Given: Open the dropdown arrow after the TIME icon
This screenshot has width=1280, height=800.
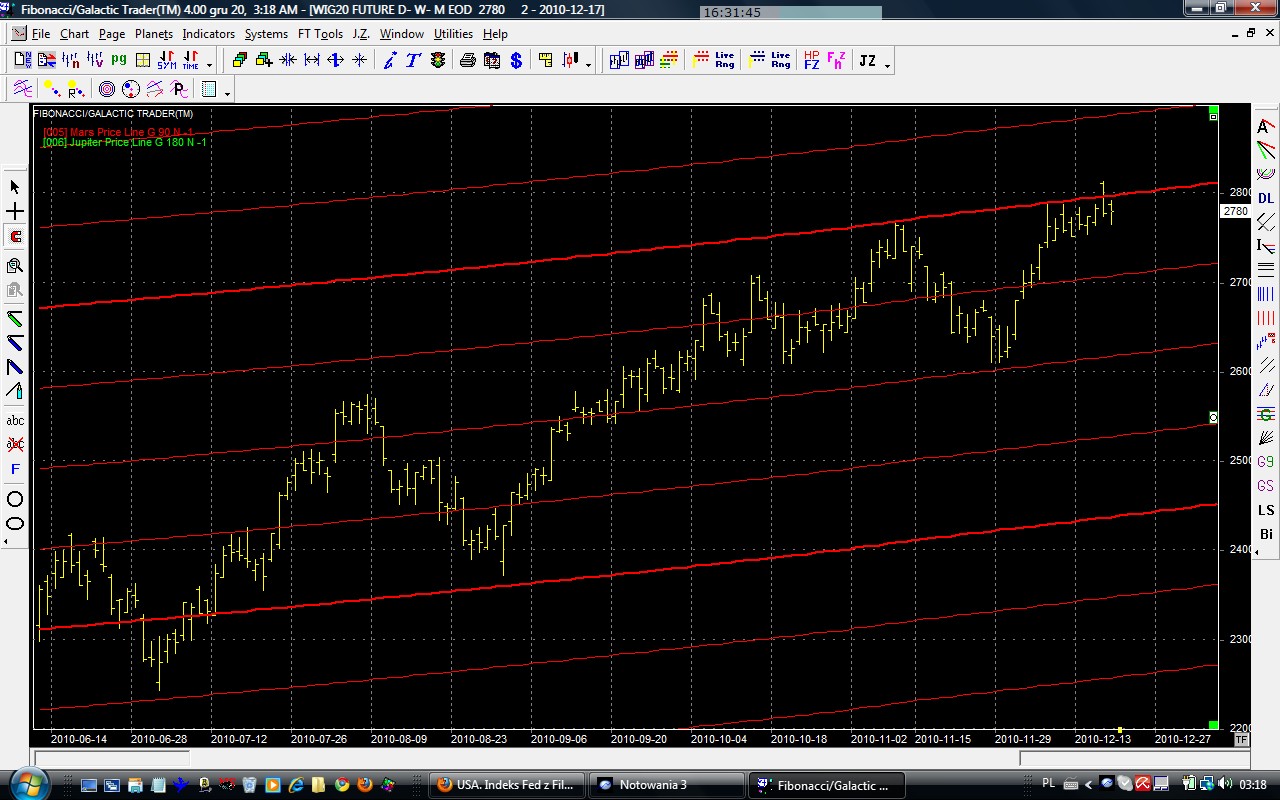Looking at the screenshot, I should (209, 65).
